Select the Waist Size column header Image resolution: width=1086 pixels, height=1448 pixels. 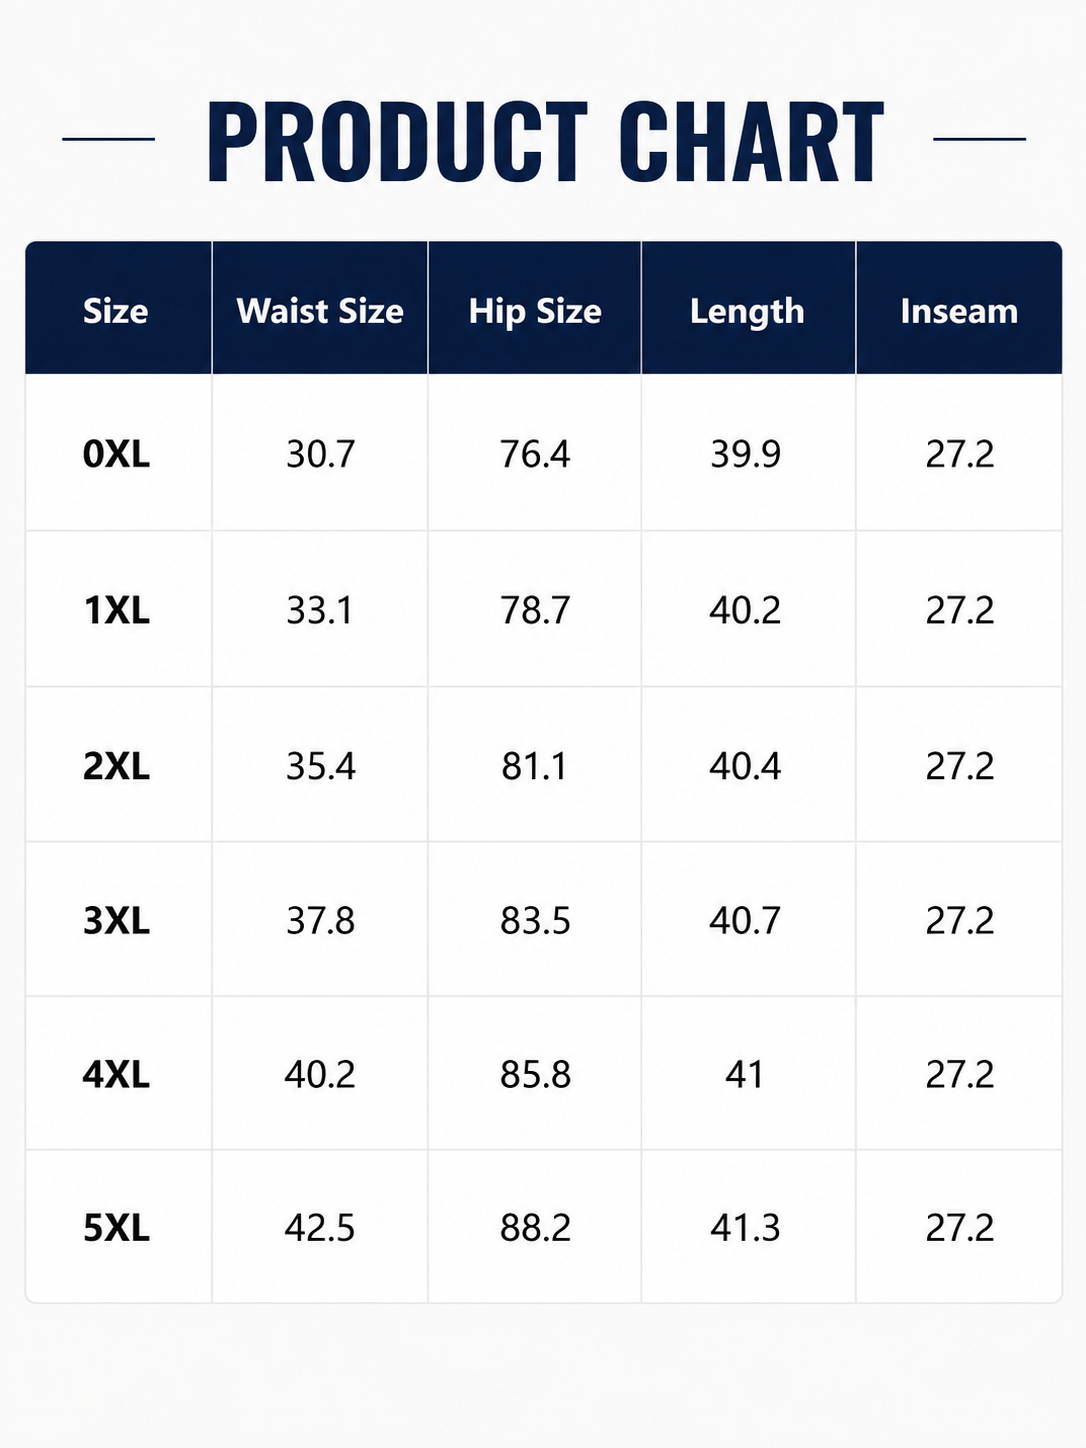(x=320, y=311)
